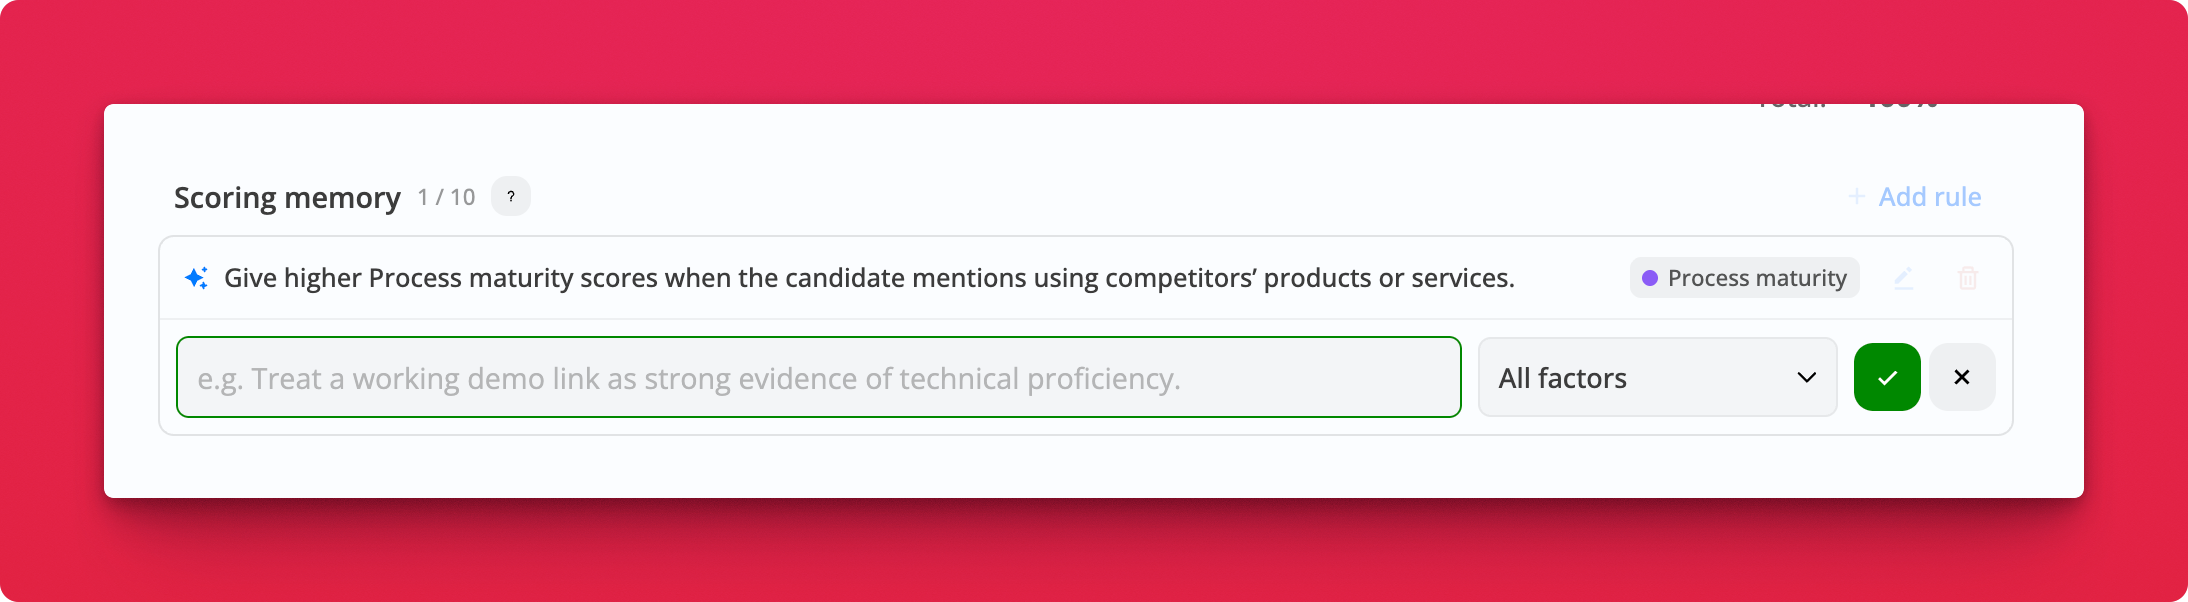Cancel the new rule with X button
The height and width of the screenshot is (602, 2188).
click(1962, 377)
